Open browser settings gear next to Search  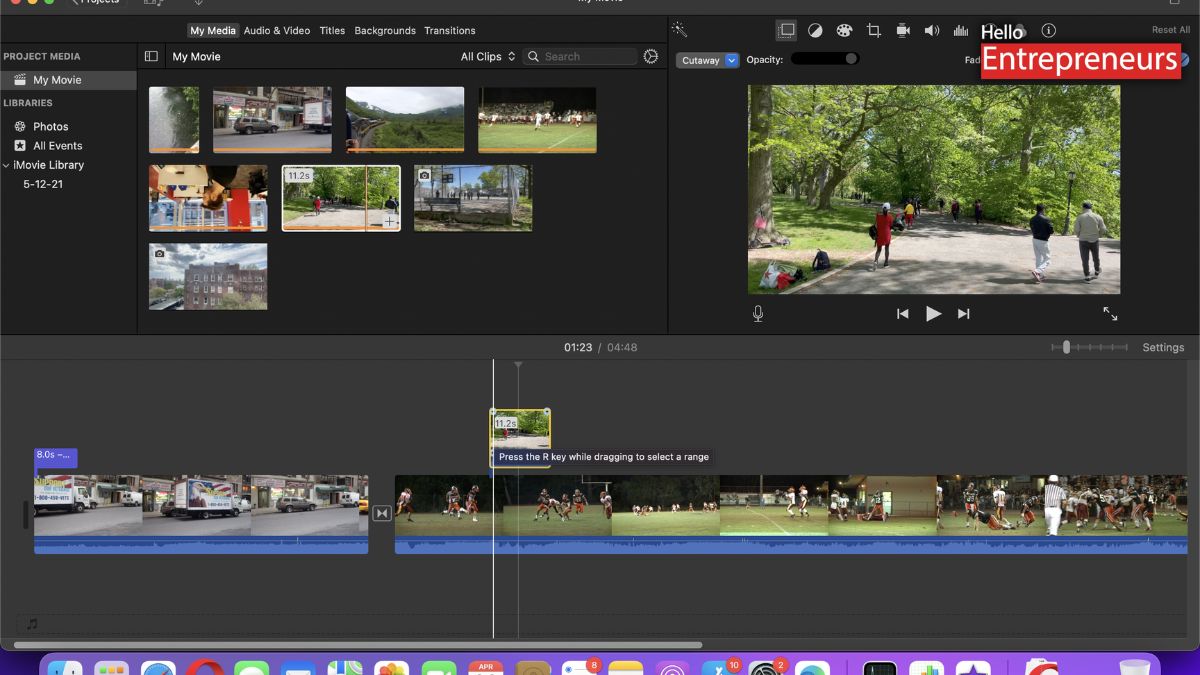pyautogui.click(x=651, y=57)
